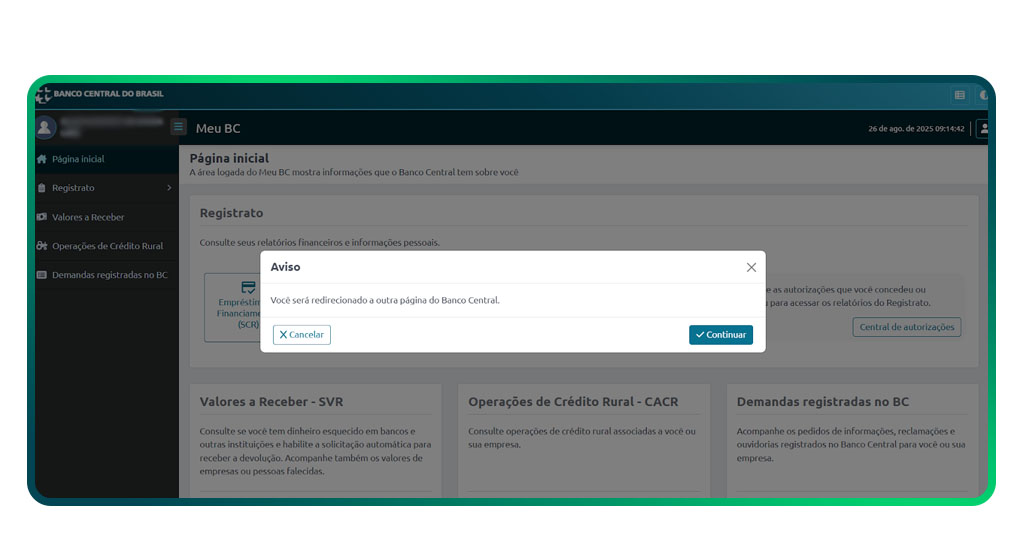
Task: Click the Aviso dialog title
Action: tap(285, 267)
